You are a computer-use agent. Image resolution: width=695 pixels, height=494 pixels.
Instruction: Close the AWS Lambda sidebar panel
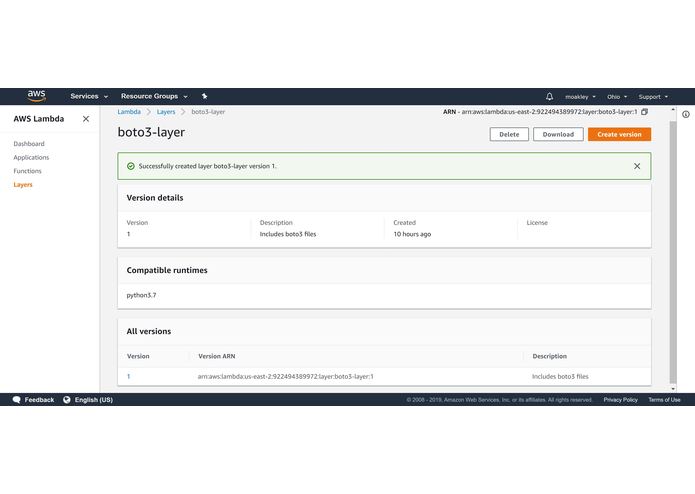coord(86,119)
